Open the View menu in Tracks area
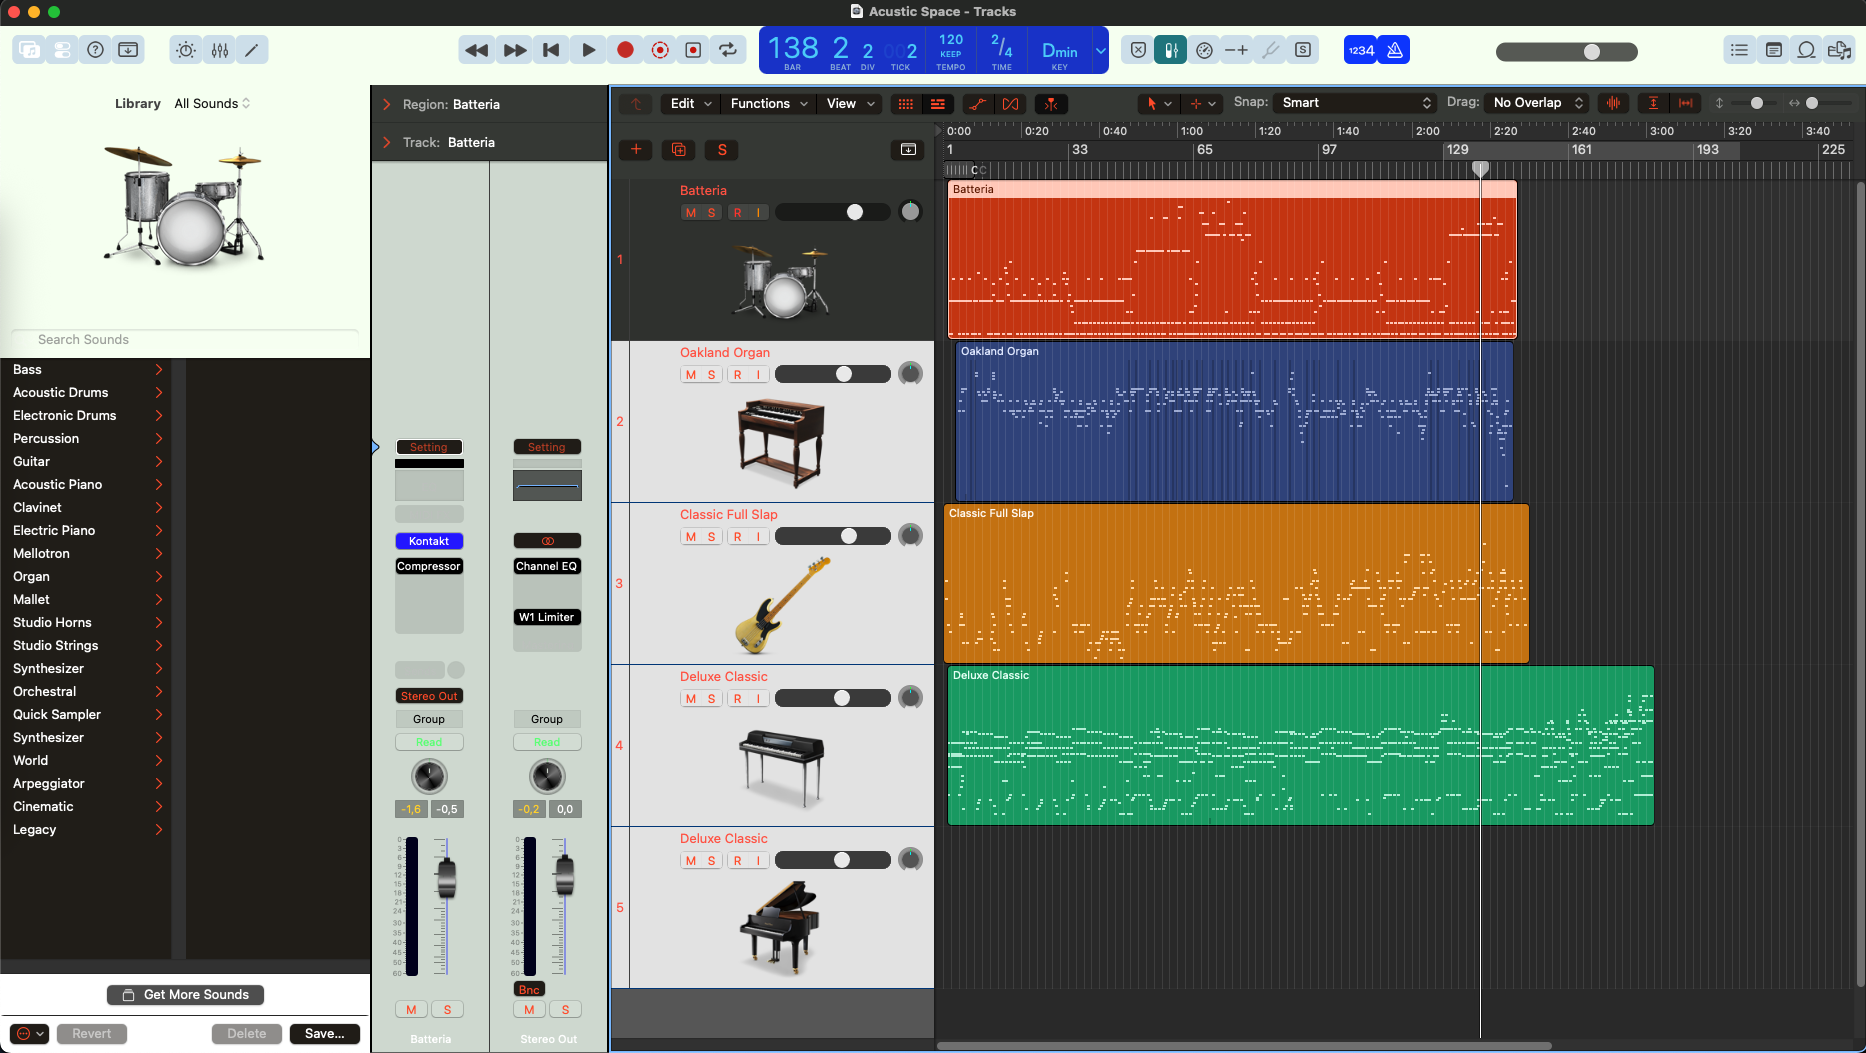The height and width of the screenshot is (1053, 1866). [850, 103]
